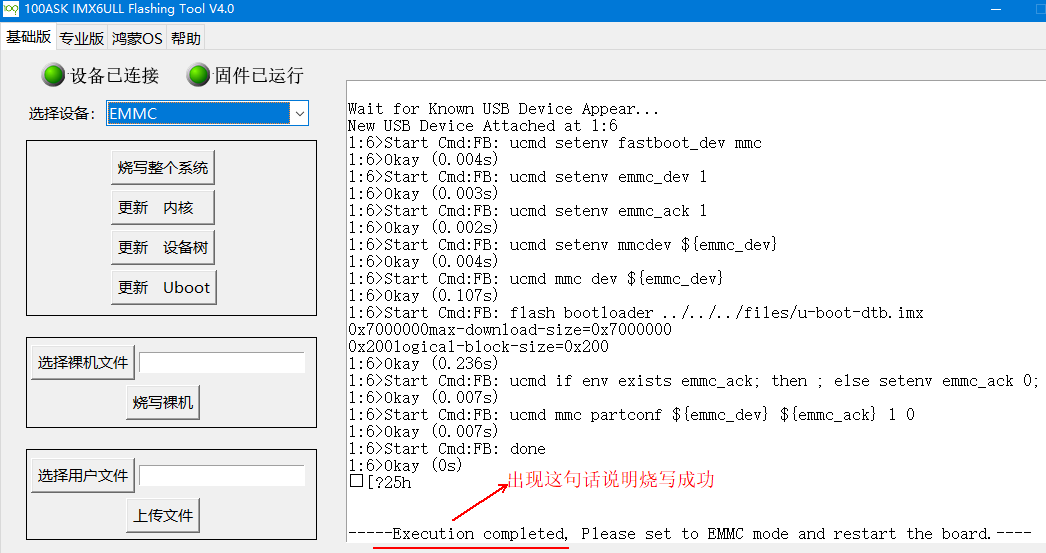
Task: Minimize the flashing tool window
Action: [996, 9]
